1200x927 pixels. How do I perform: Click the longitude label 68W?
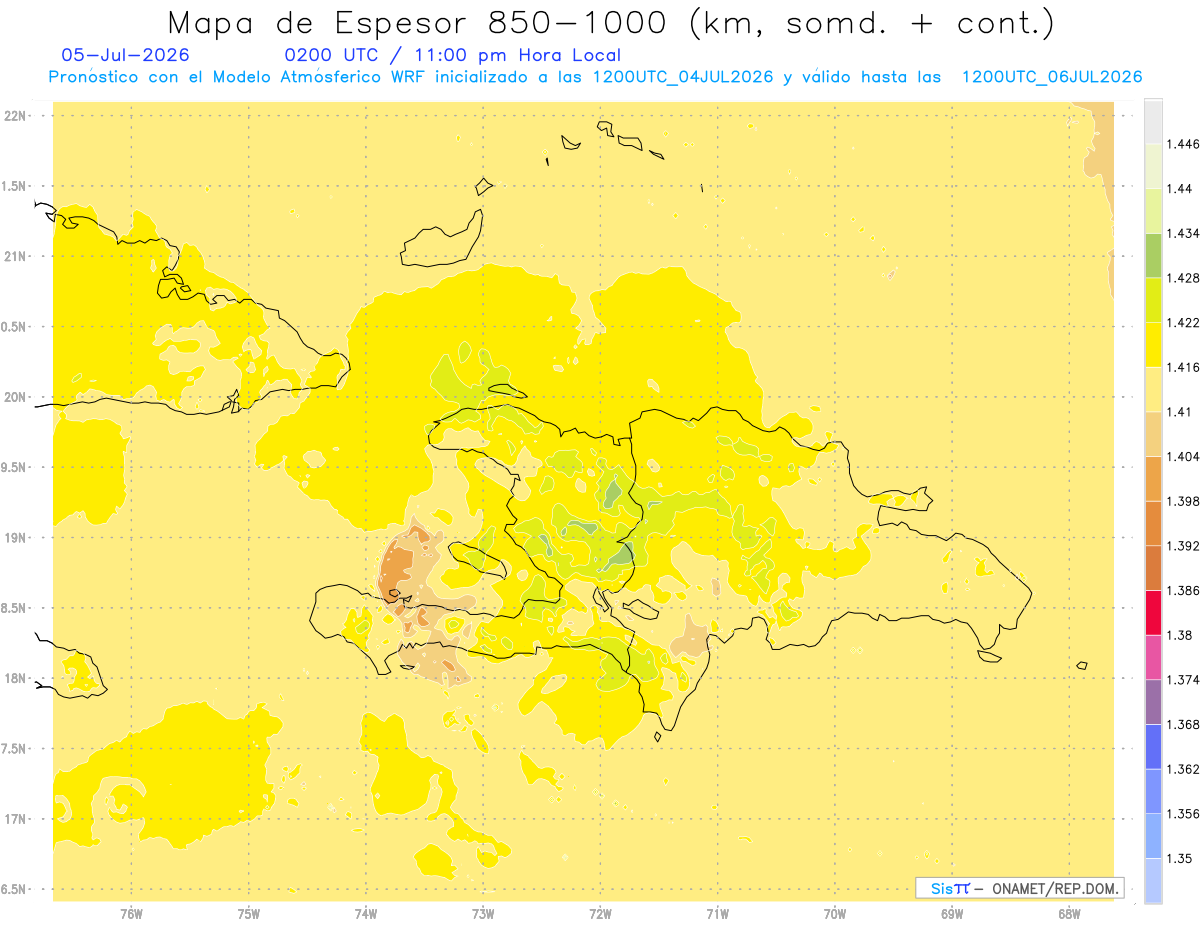point(1069,913)
